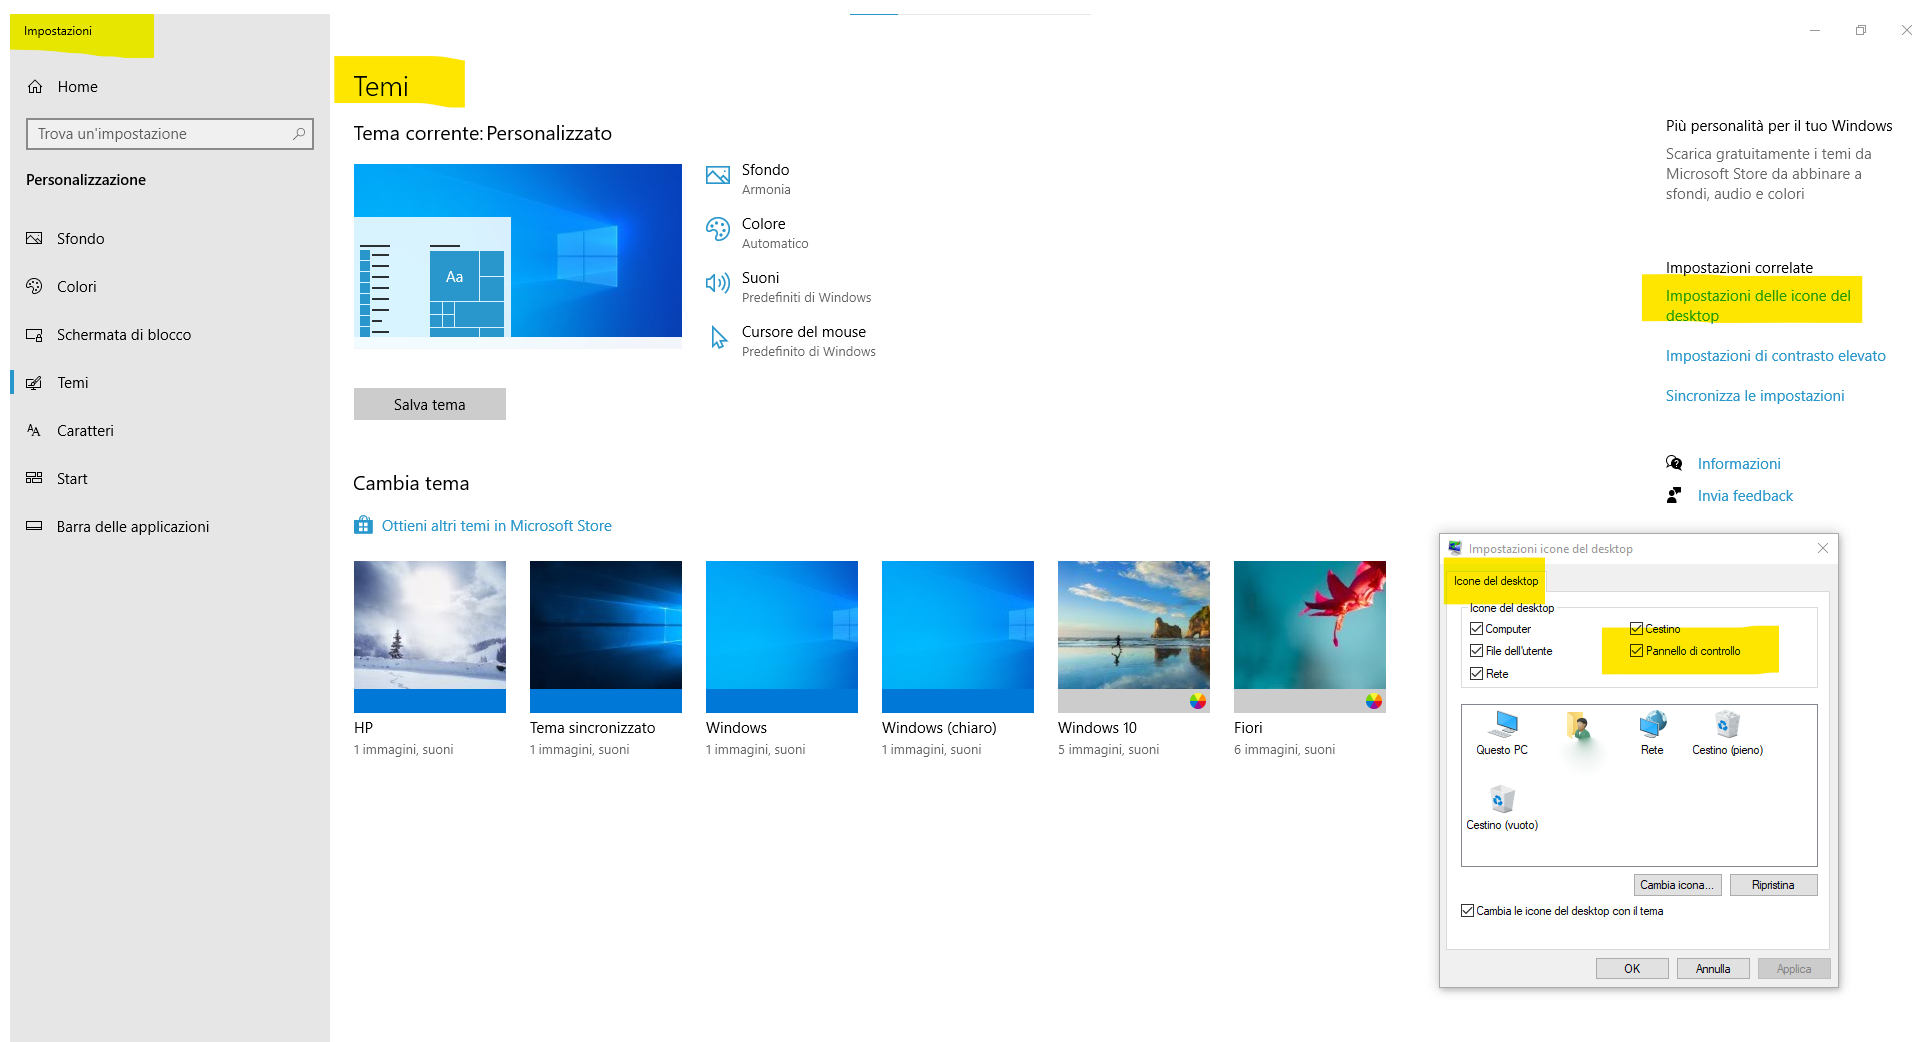Screen dimensions: 1929x1042
Task: Open Impostazioni delle icone del desktop link
Action: (1758, 306)
